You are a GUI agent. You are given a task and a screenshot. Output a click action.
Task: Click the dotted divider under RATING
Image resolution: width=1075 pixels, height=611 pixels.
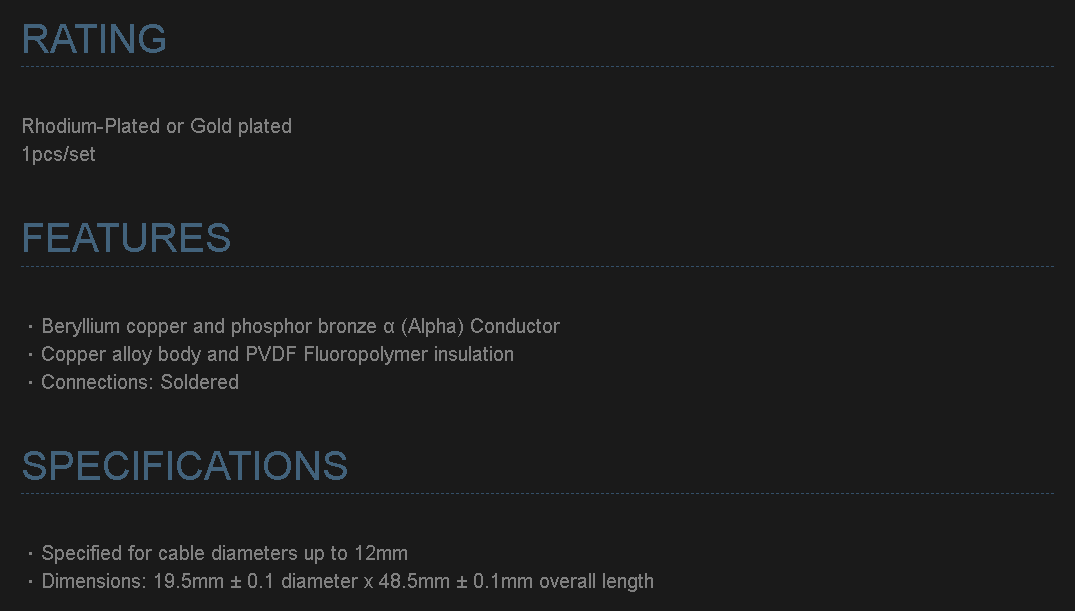pyautogui.click(x=537, y=67)
